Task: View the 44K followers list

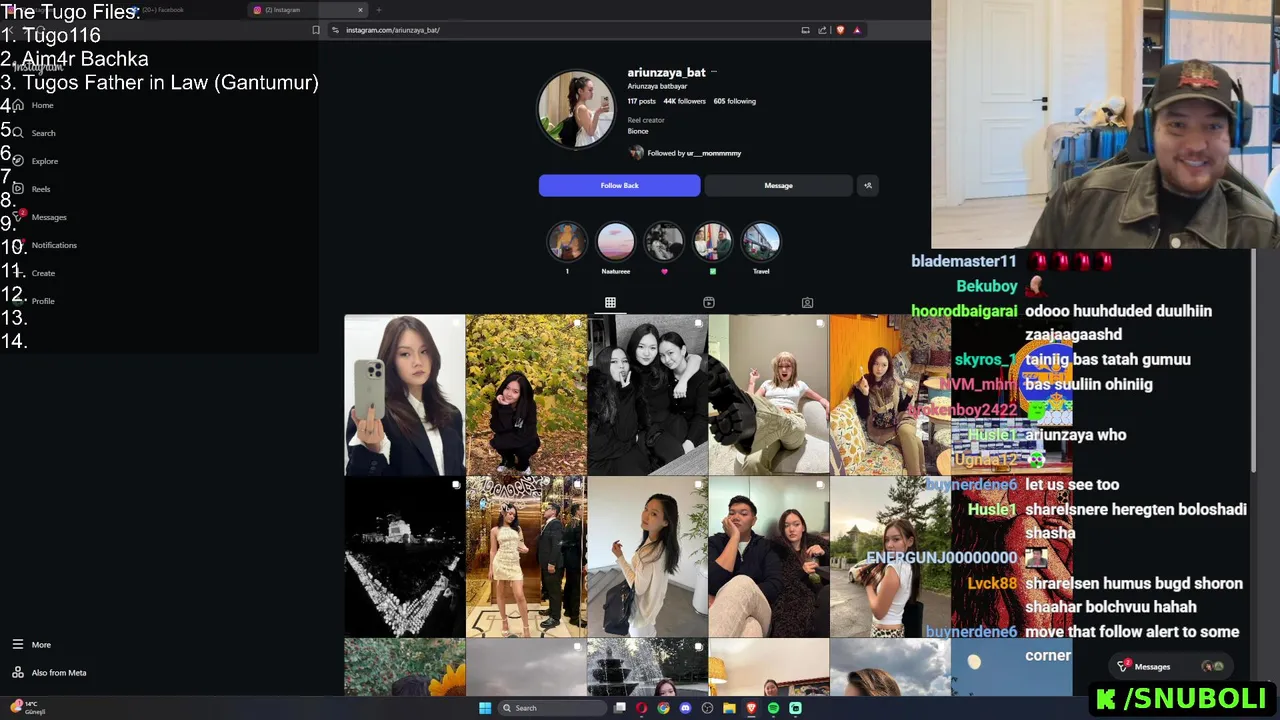Action: (684, 101)
